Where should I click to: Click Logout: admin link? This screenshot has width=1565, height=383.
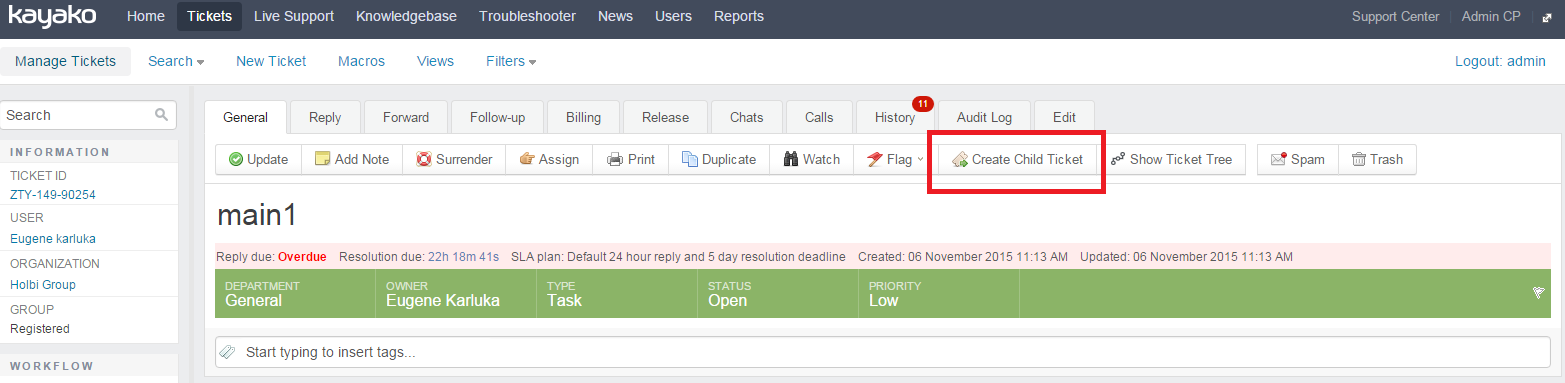click(x=1500, y=61)
